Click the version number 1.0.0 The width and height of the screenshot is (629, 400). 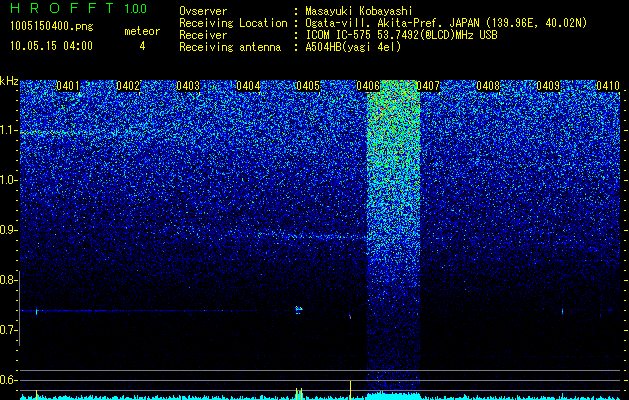click(136, 9)
